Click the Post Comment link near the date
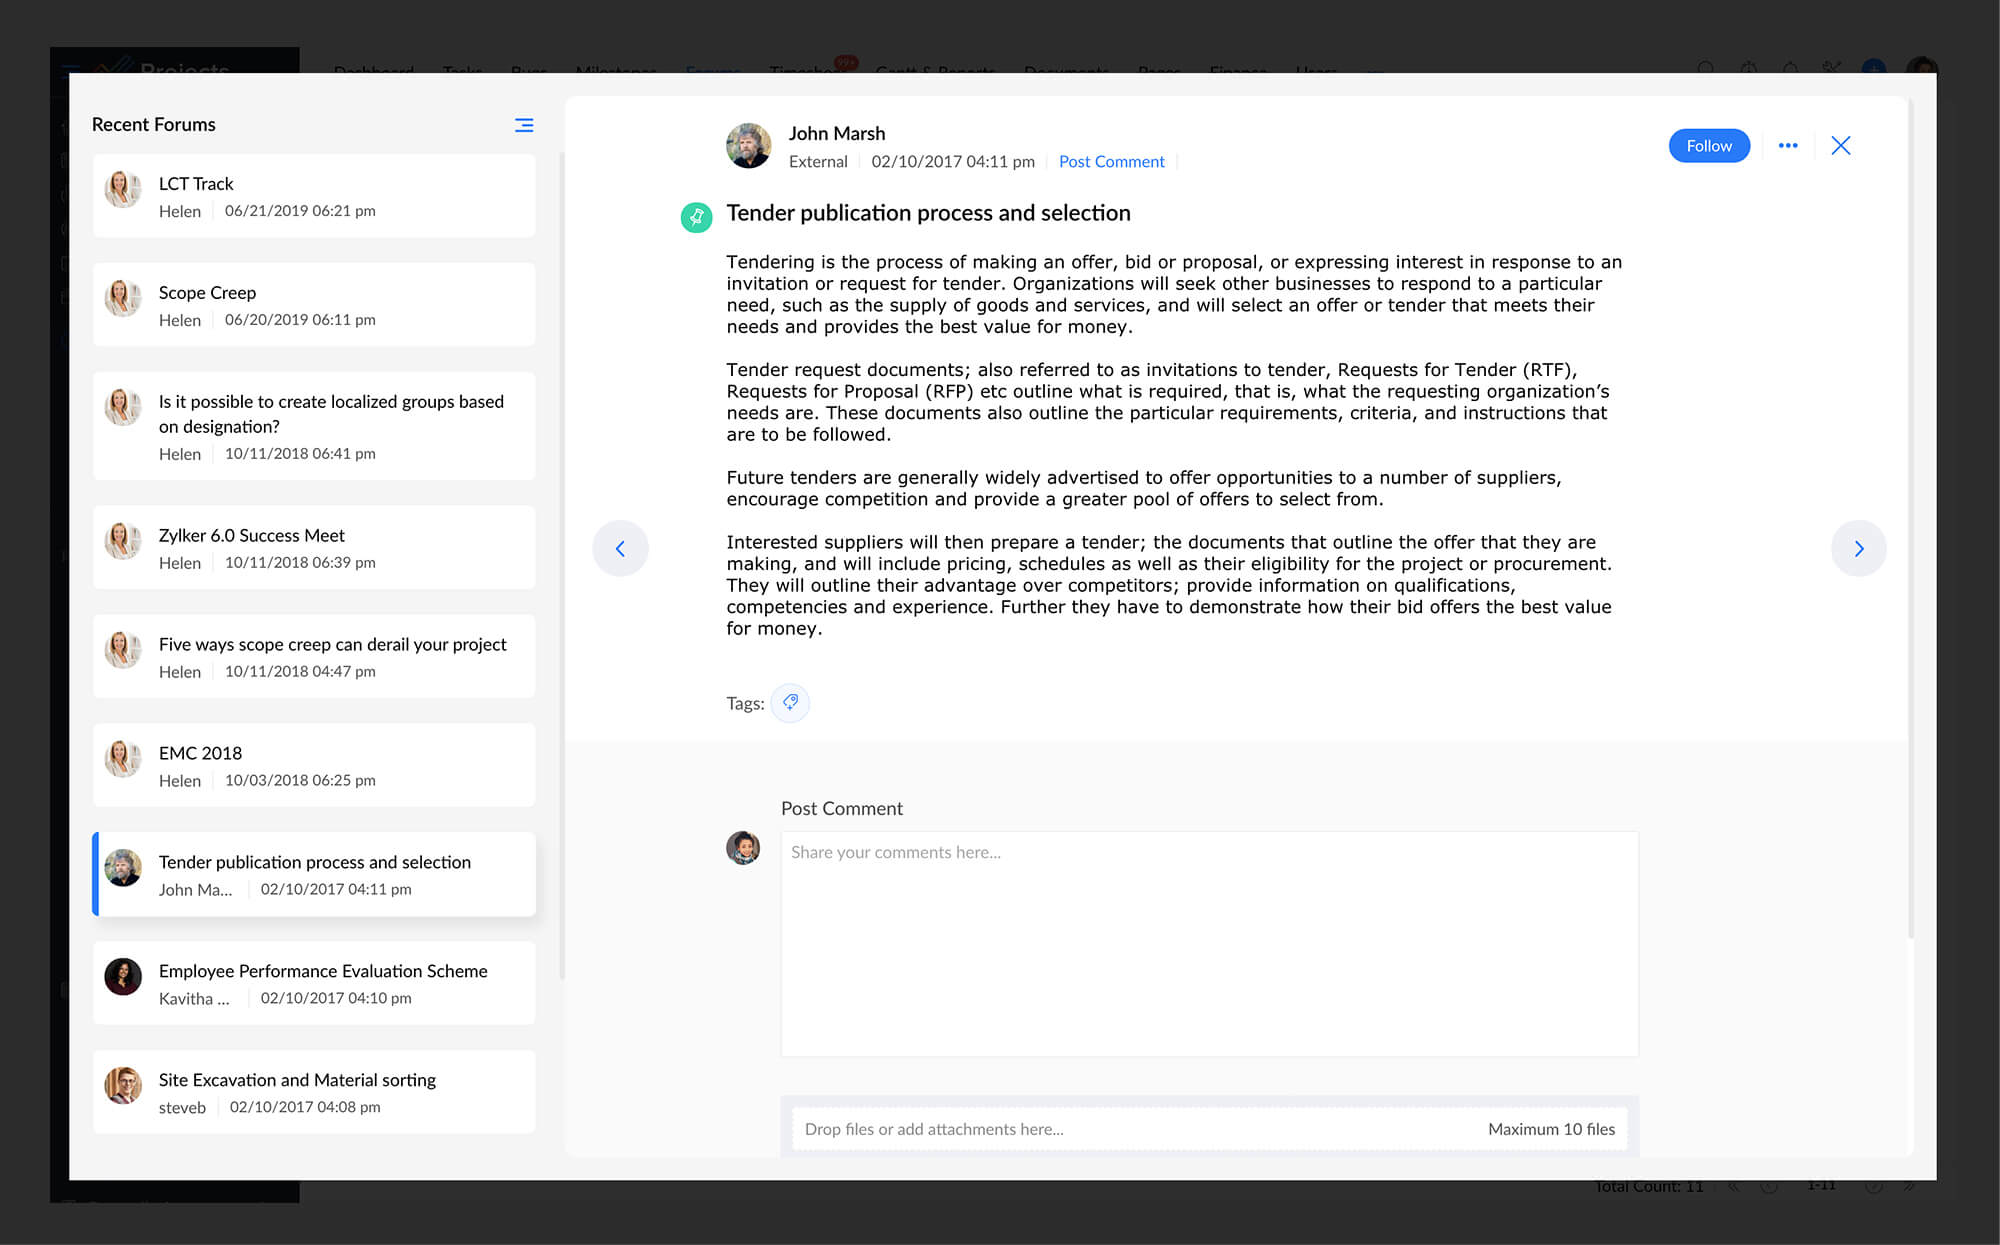The image size is (2000, 1245). point(1111,162)
